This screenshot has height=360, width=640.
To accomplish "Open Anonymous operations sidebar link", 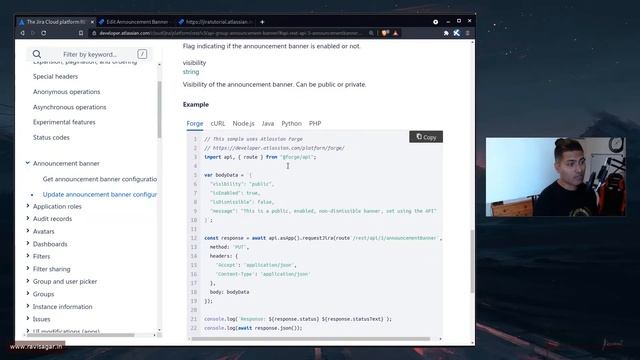I will pyautogui.click(x=67, y=92).
